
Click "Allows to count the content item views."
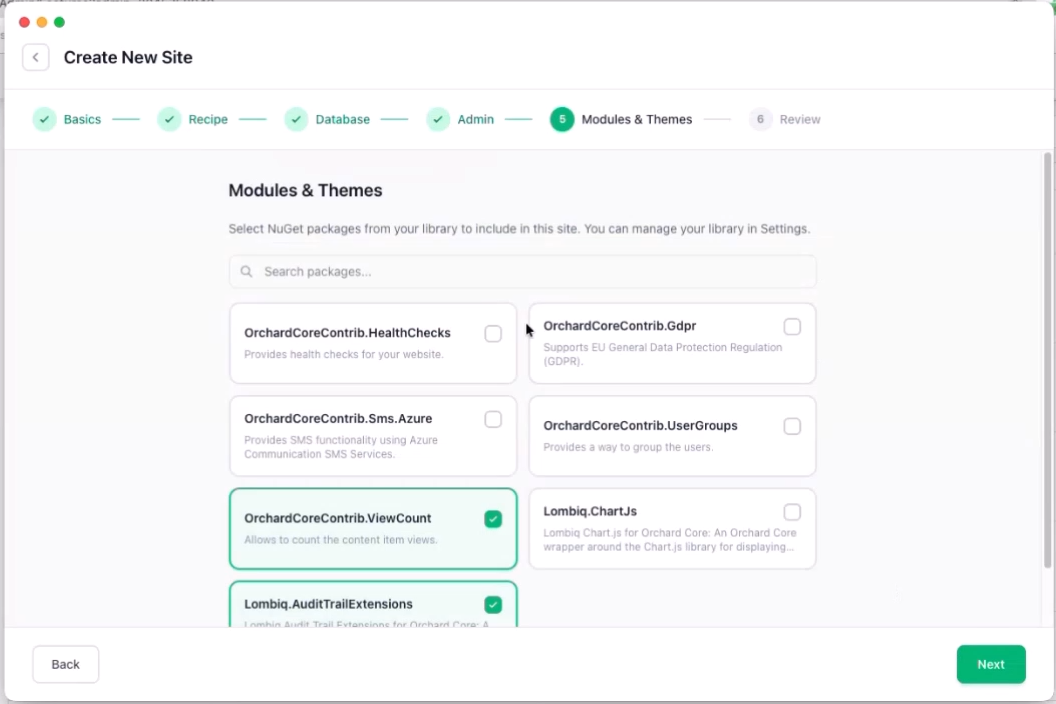click(341, 540)
